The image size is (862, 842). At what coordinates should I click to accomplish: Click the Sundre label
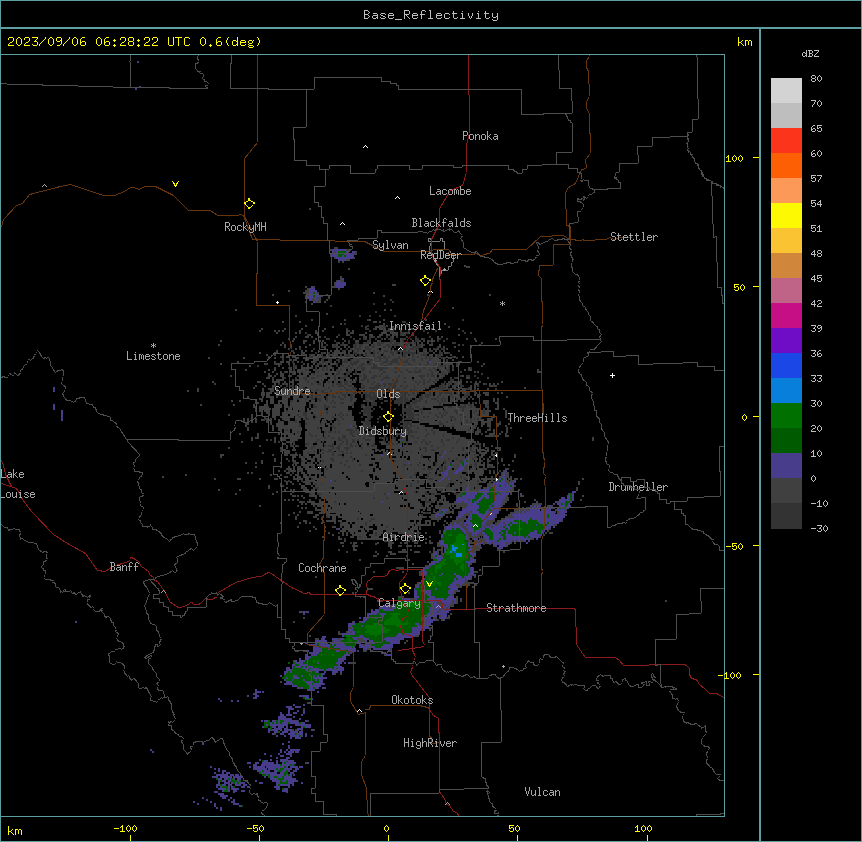(x=292, y=391)
